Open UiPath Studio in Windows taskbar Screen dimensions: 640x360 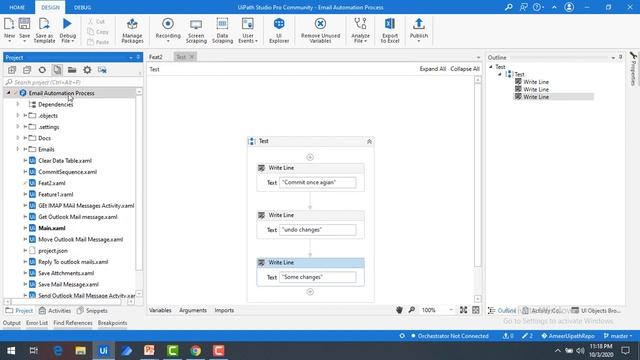click(x=103, y=351)
